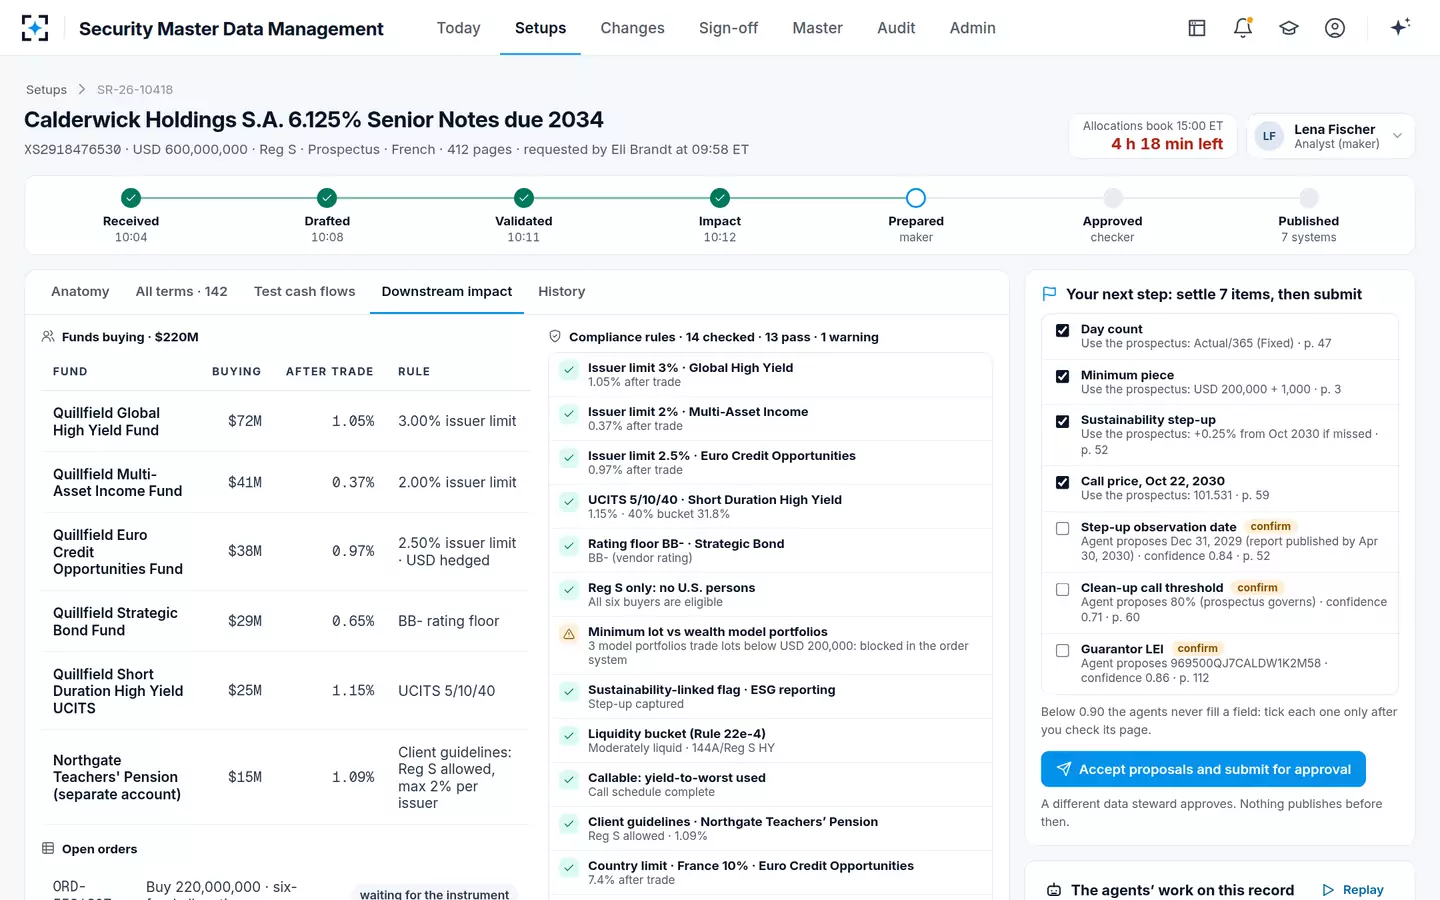Viewport: 1440px width, 900px height.
Task: Switch to the History tab
Action: [x=561, y=291]
